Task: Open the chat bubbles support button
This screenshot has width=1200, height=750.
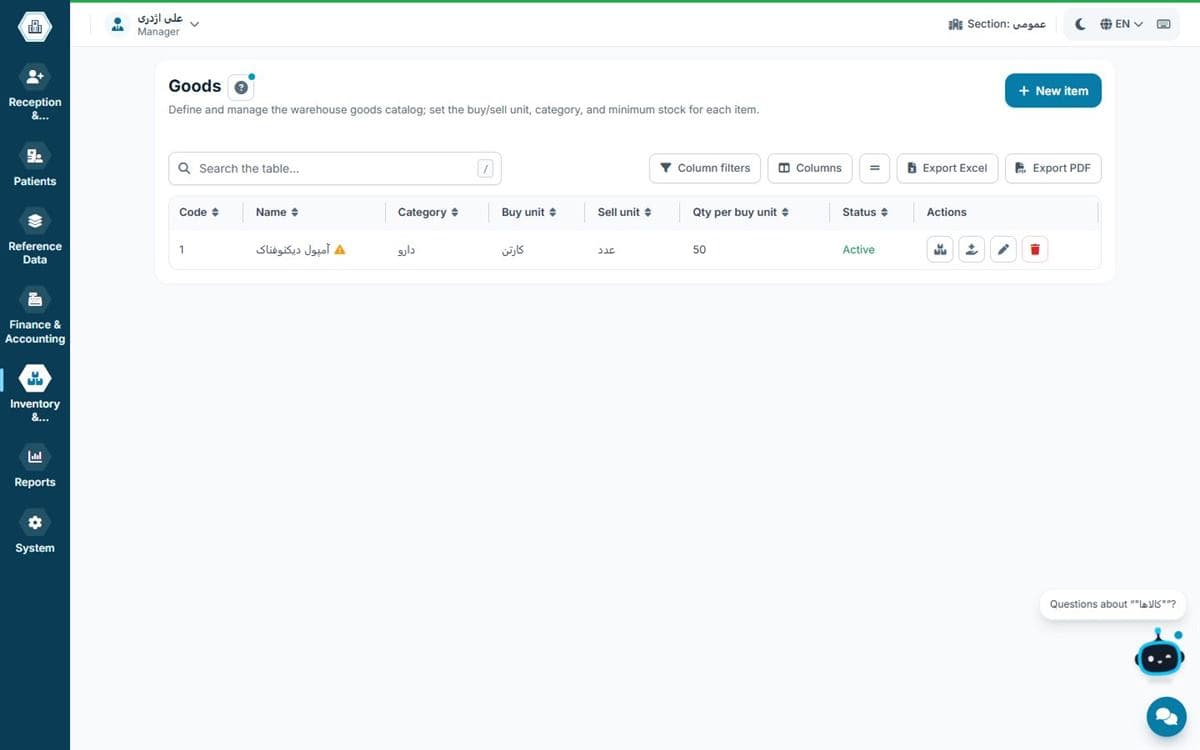Action: pyautogui.click(x=1166, y=716)
